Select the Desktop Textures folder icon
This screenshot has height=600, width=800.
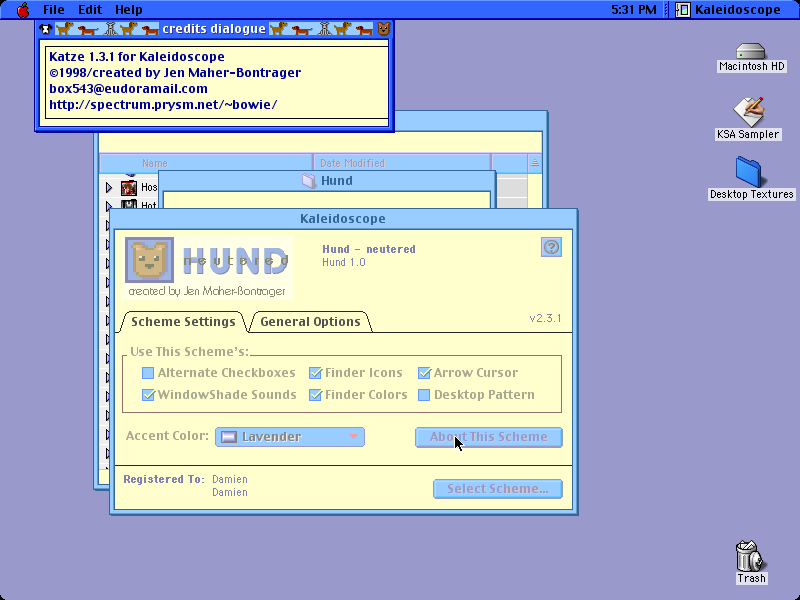(748, 172)
